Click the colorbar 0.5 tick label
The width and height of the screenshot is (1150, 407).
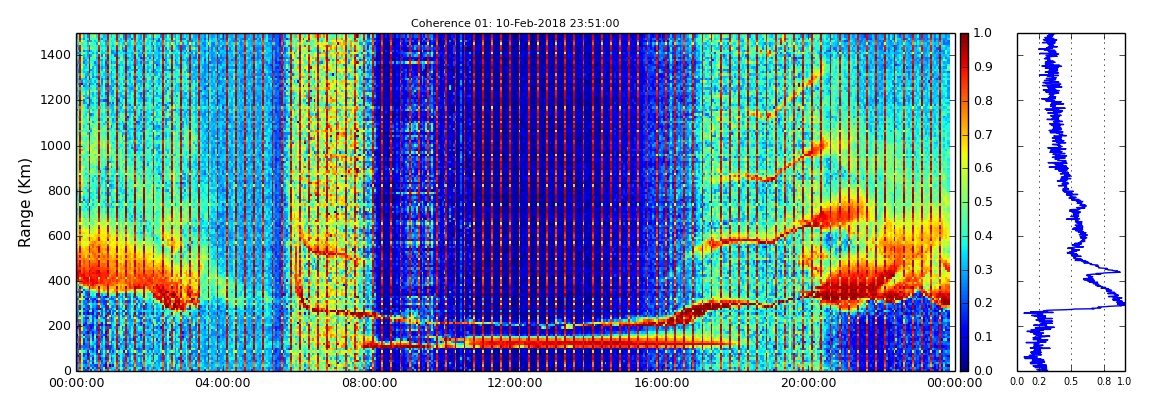point(981,202)
